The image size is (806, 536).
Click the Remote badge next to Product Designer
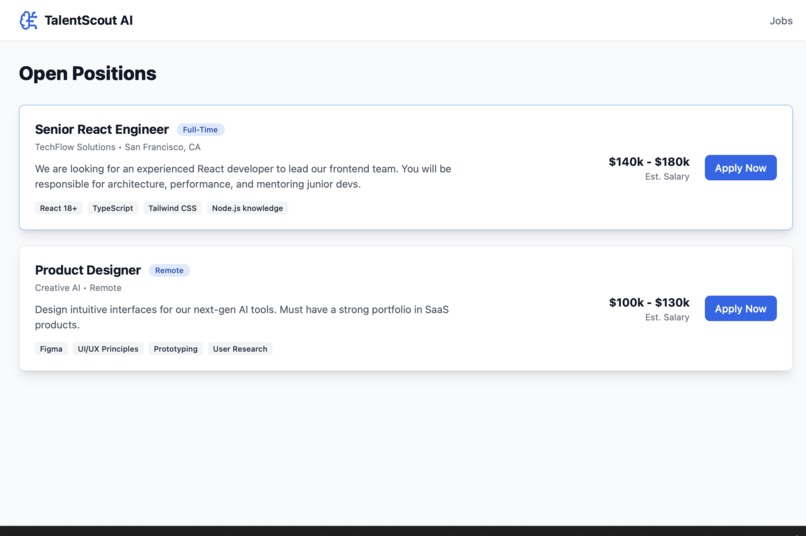click(x=169, y=270)
